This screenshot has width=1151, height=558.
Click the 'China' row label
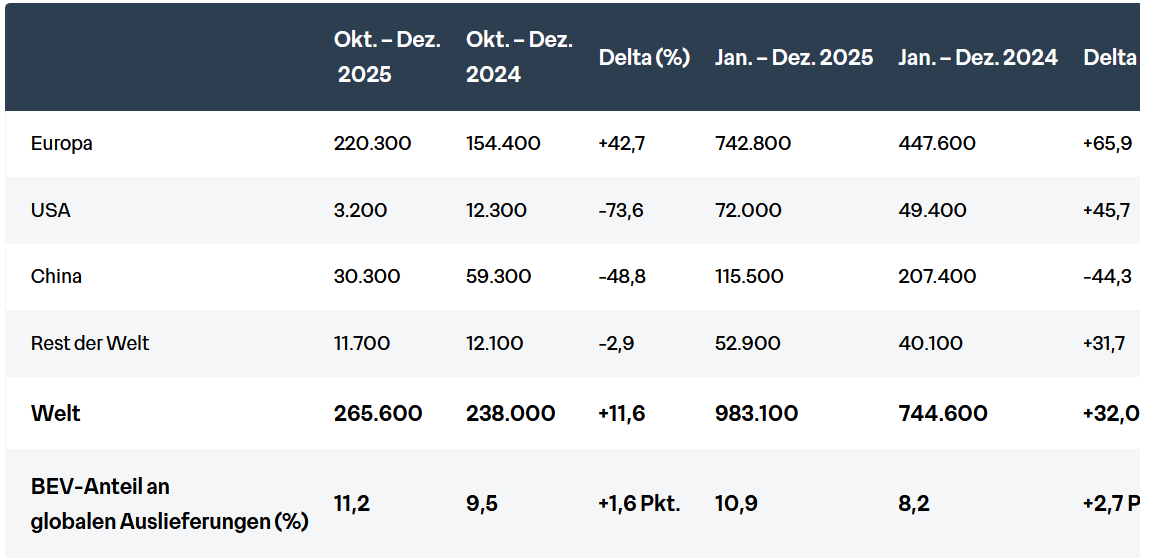(x=56, y=276)
